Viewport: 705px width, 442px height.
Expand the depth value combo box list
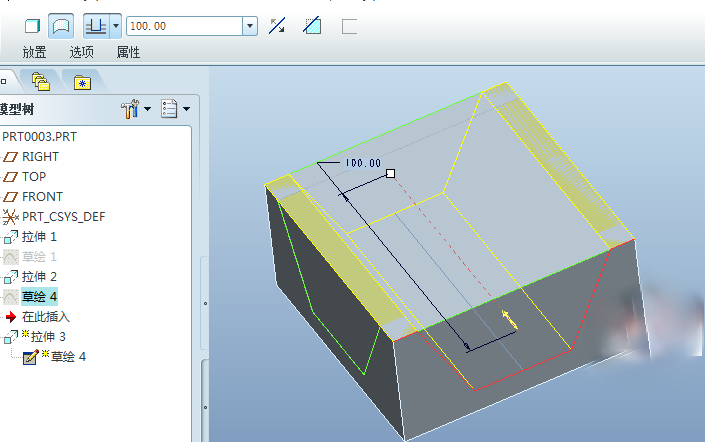point(250,26)
